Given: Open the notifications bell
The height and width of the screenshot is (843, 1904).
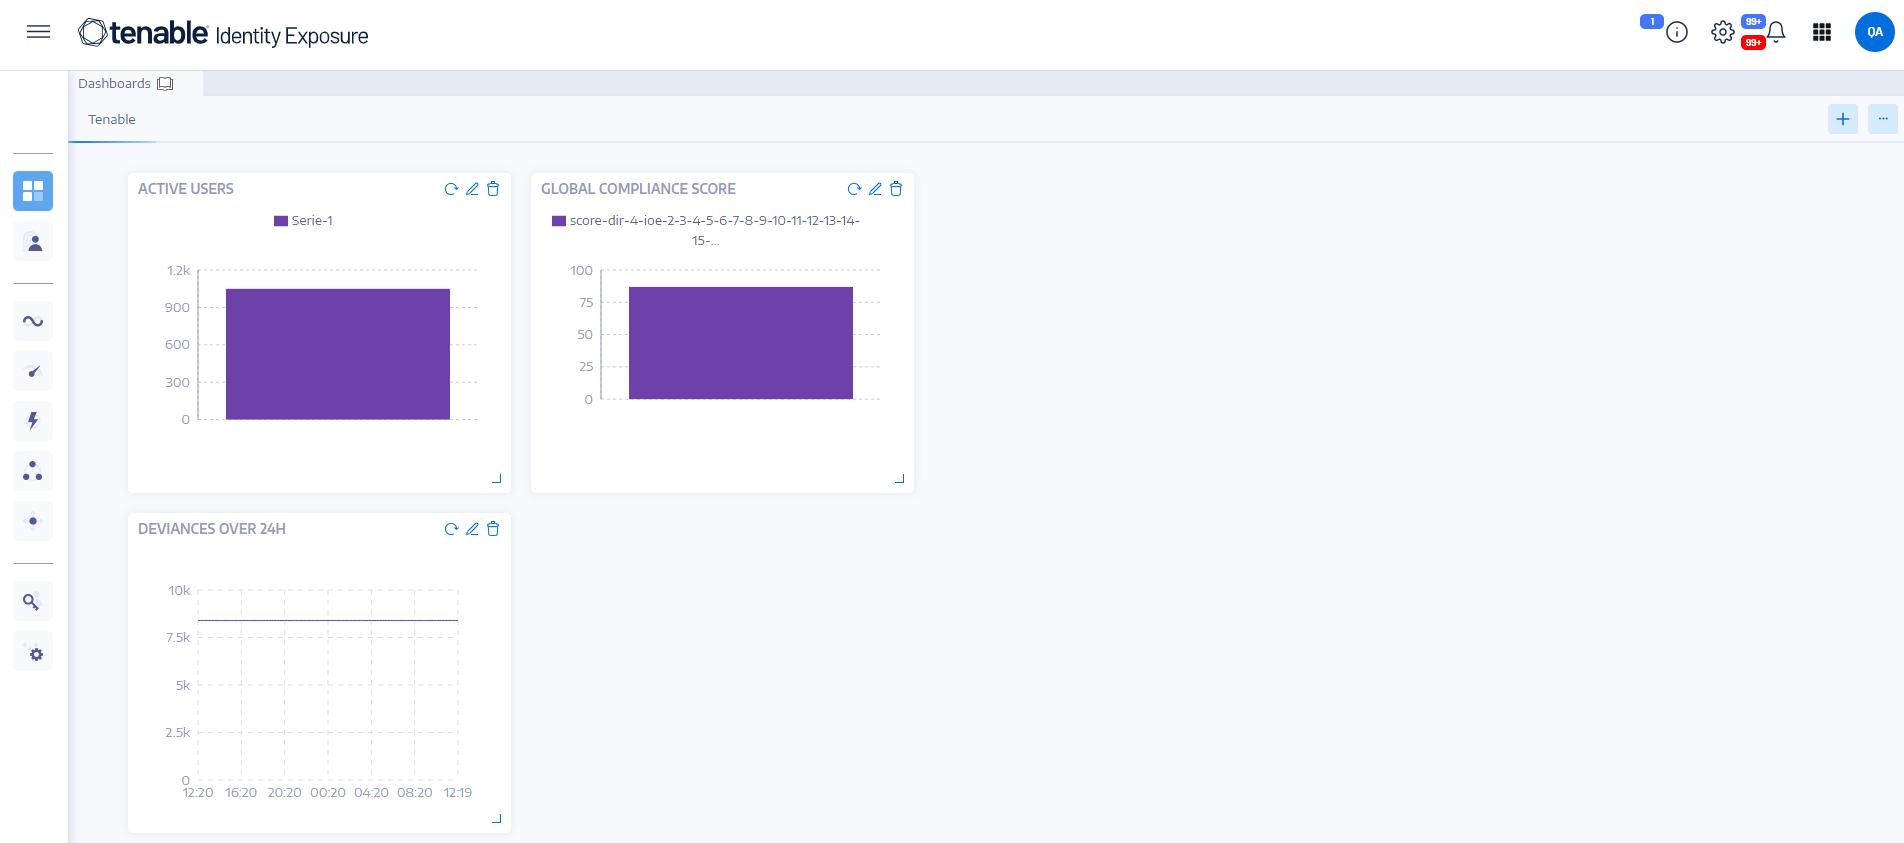Looking at the screenshot, I should pos(1776,32).
